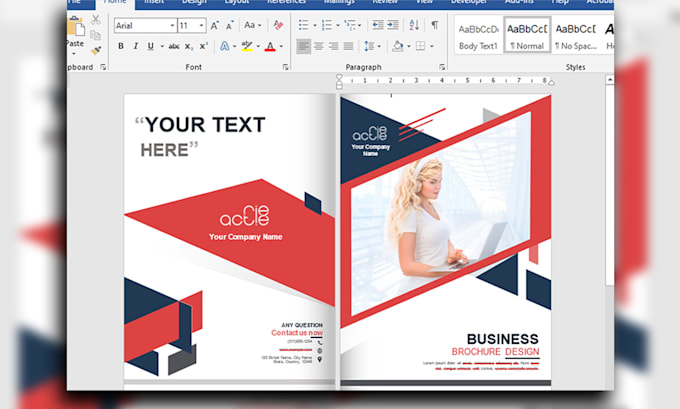The image size is (680, 409).
Task: Toggle Subscript formatting
Action: tap(189, 46)
